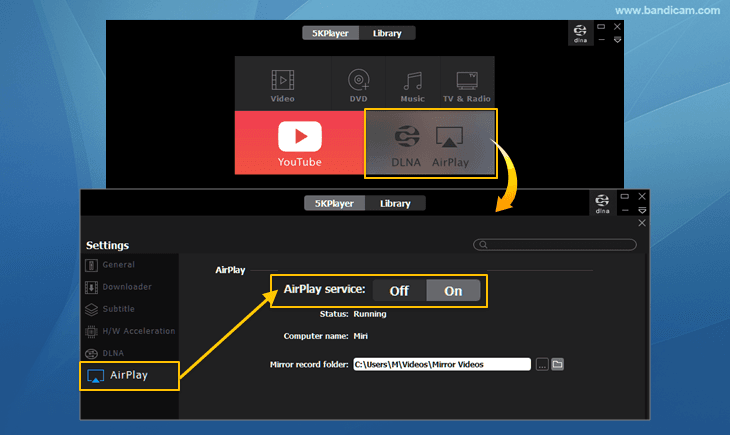This screenshot has width=730, height=435.
Task: Close the Settings panel with the X
Action: (x=642, y=223)
